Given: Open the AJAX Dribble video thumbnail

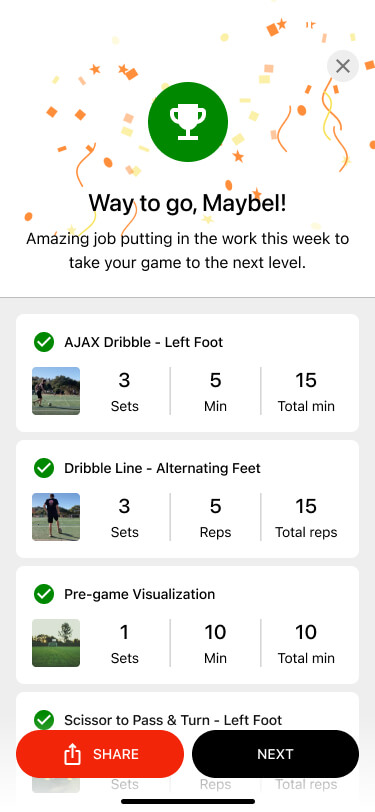Looking at the screenshot, I should [x=56, y=391].
